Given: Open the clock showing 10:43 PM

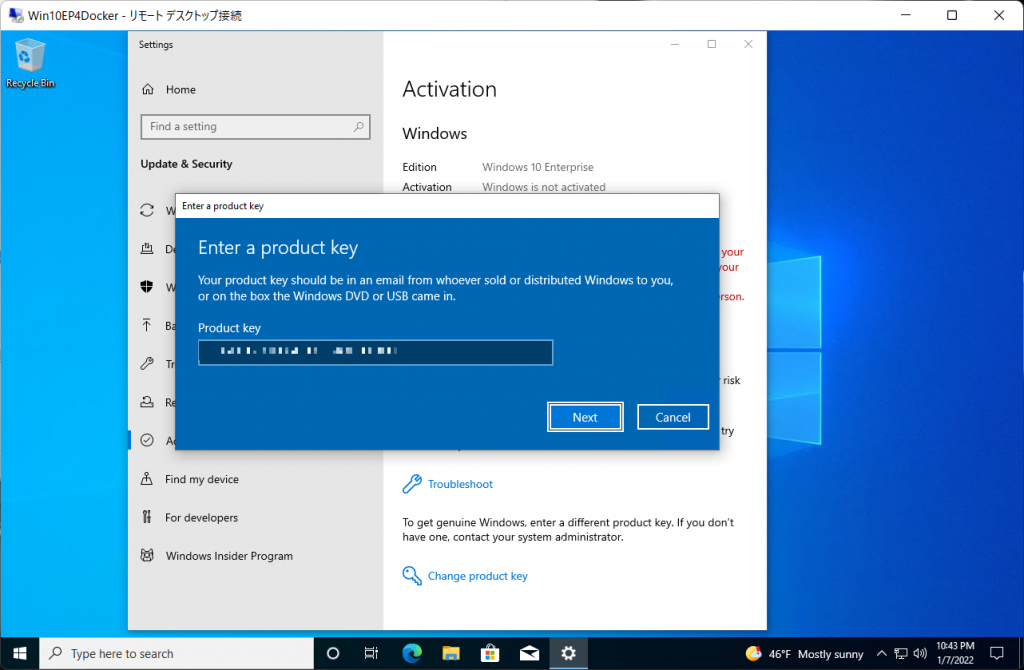Looking at the screenshot, I should pos(955,653).
